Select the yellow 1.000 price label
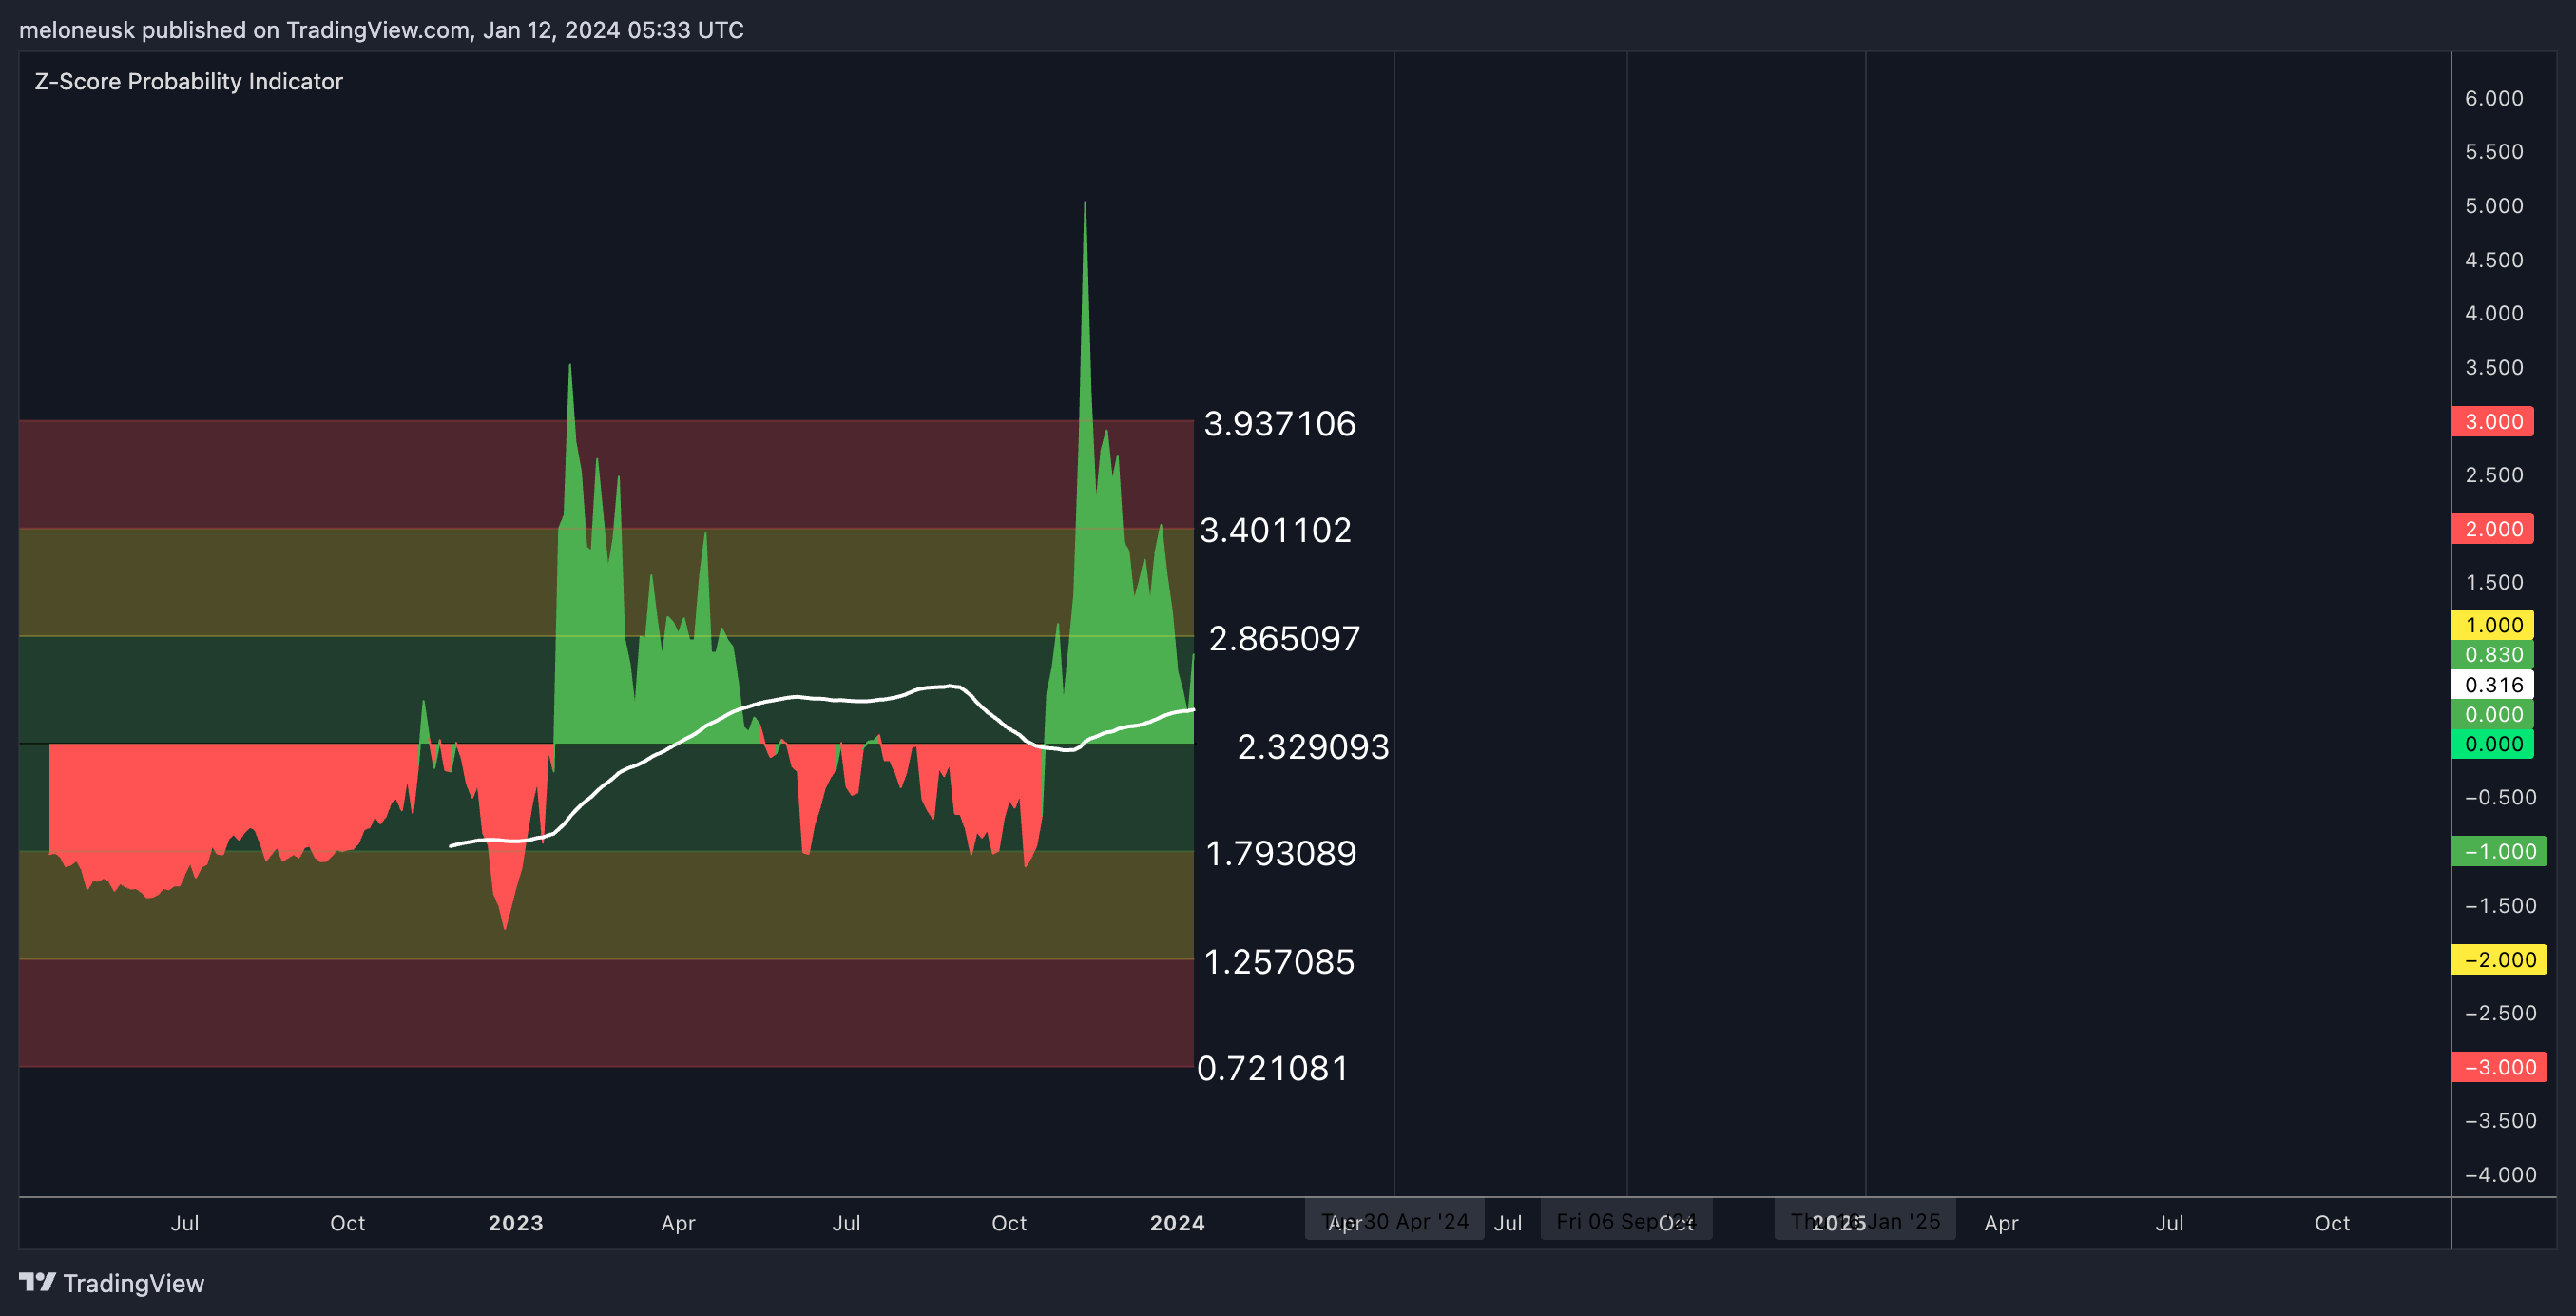Screen dimensions: 2576x1316 pos(2492,625)
